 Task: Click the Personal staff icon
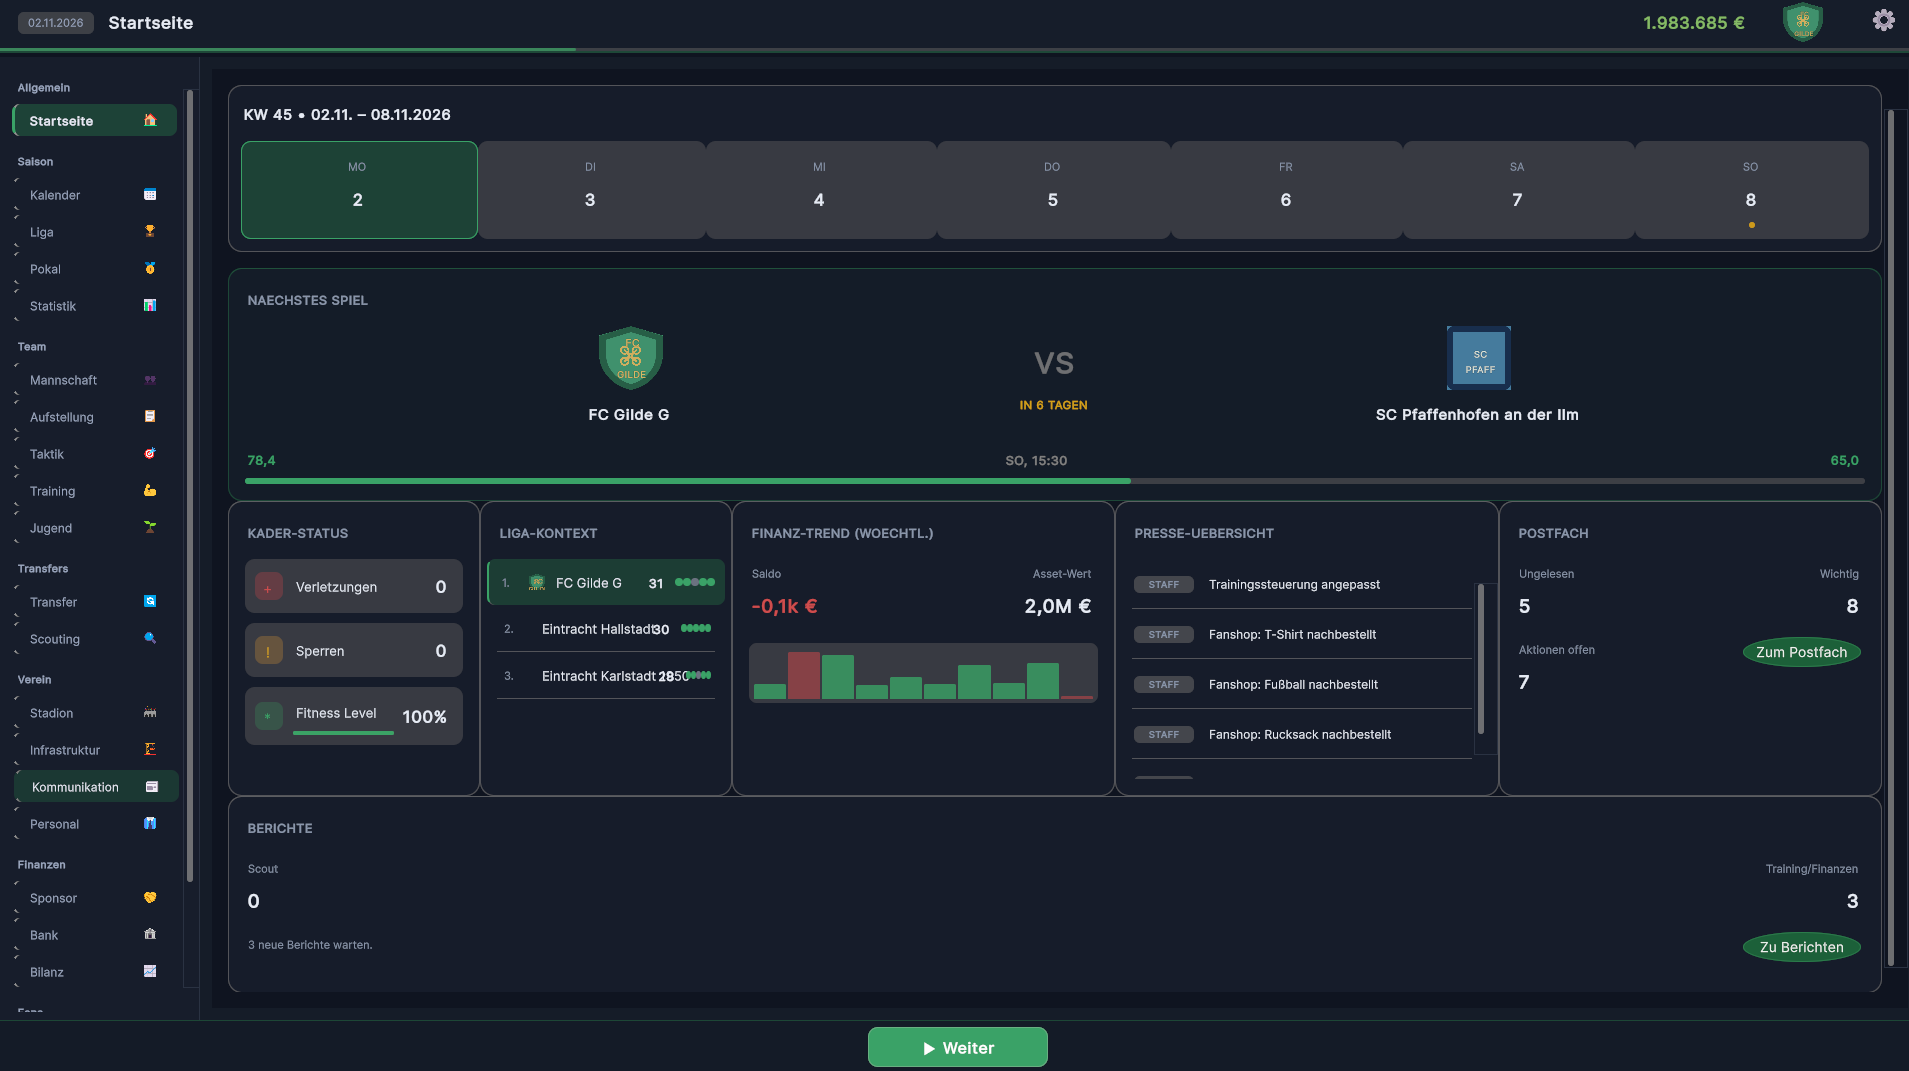(150, 823)
